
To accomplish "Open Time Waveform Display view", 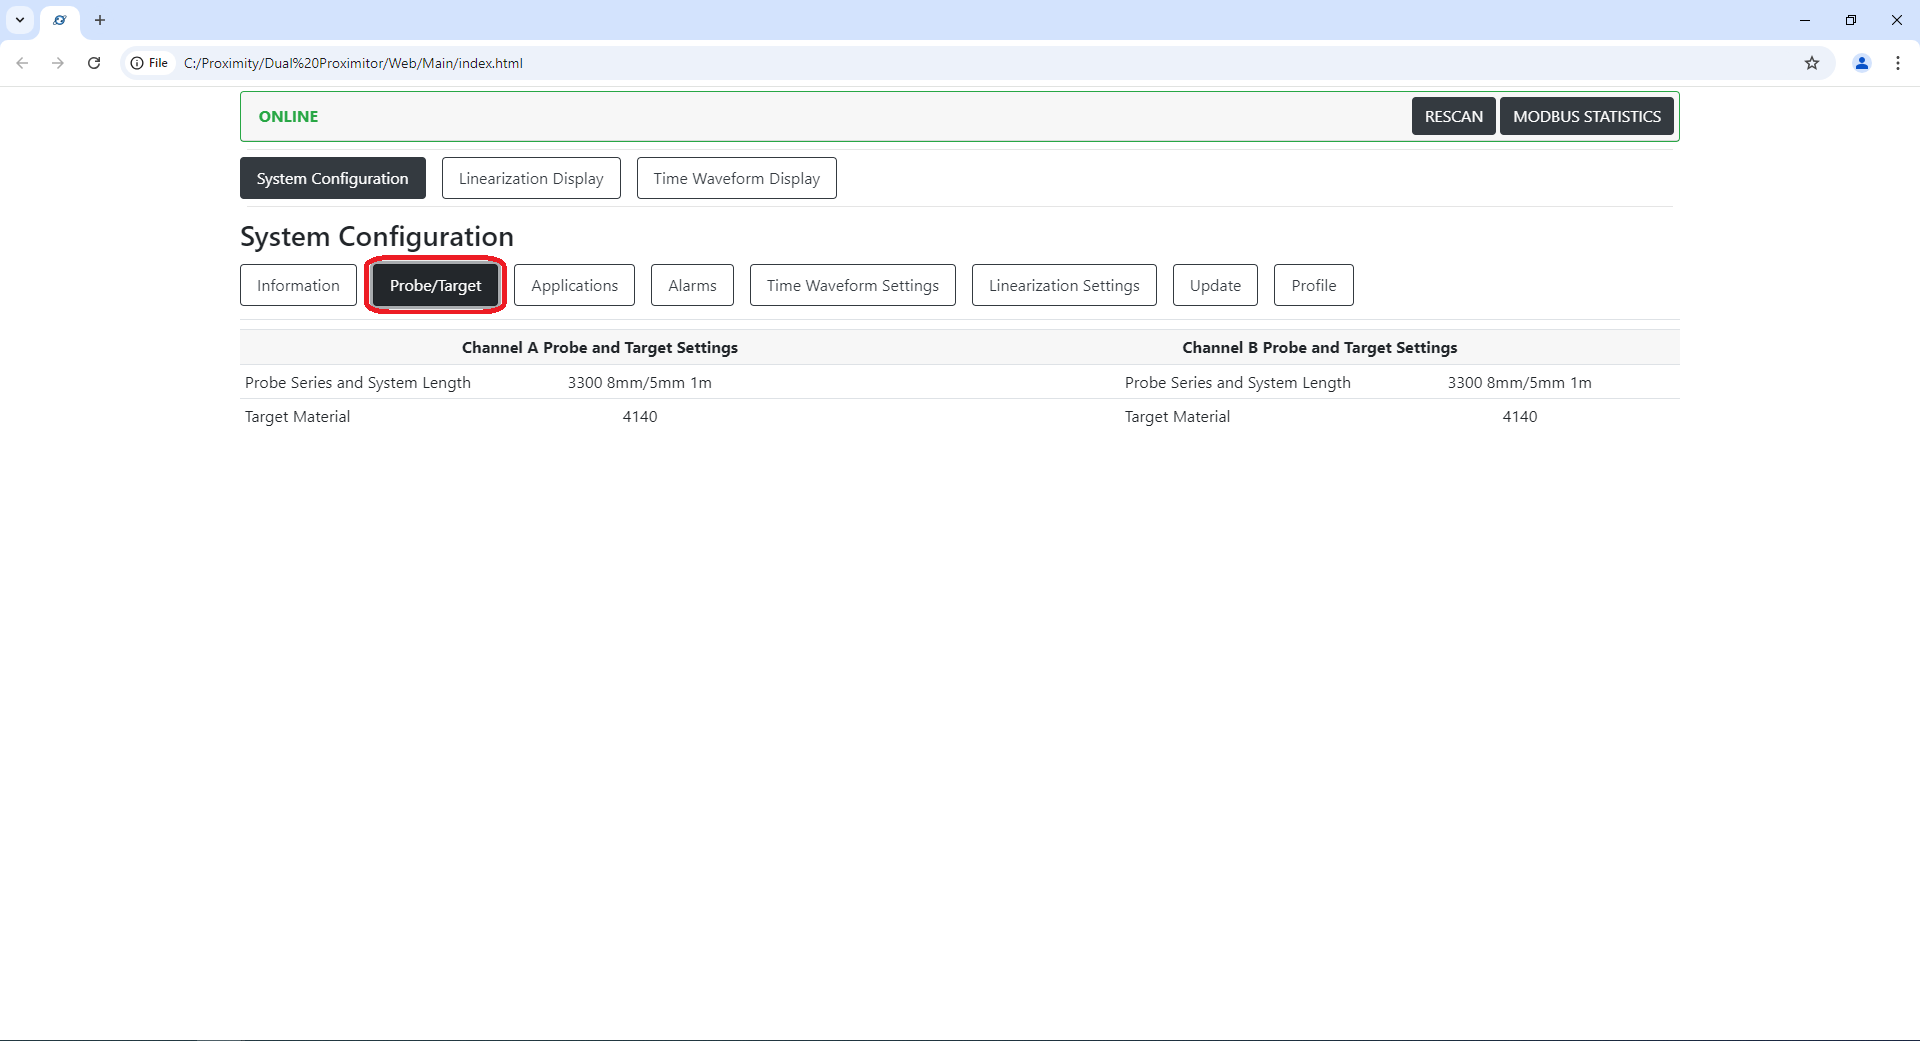I will [x=737, y=178].
